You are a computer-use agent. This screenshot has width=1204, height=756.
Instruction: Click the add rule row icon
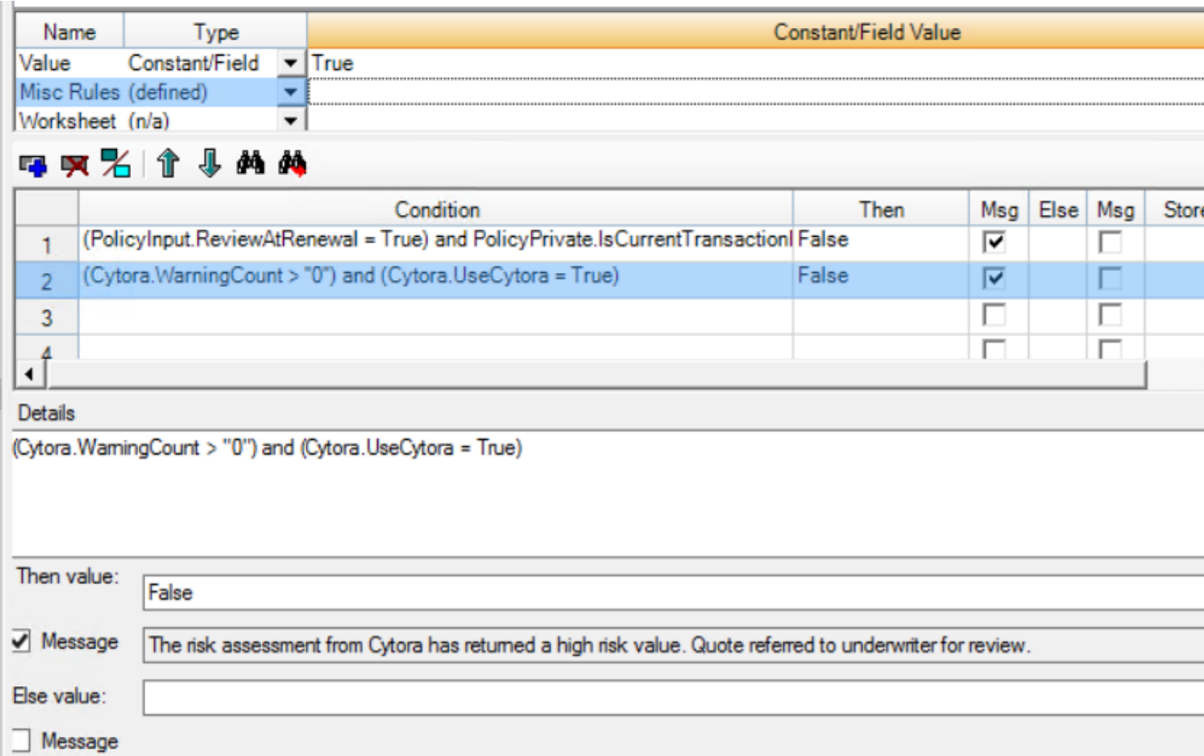coord(33,165)
